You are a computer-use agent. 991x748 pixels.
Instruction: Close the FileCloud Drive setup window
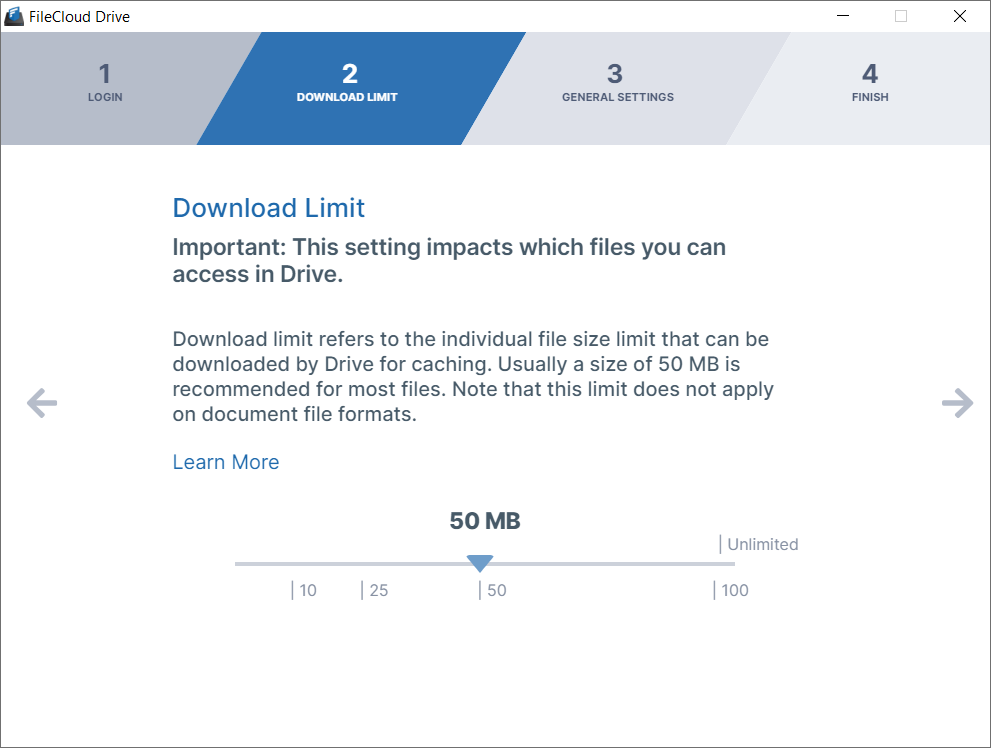pyautogui.click(x=960, y=16)
